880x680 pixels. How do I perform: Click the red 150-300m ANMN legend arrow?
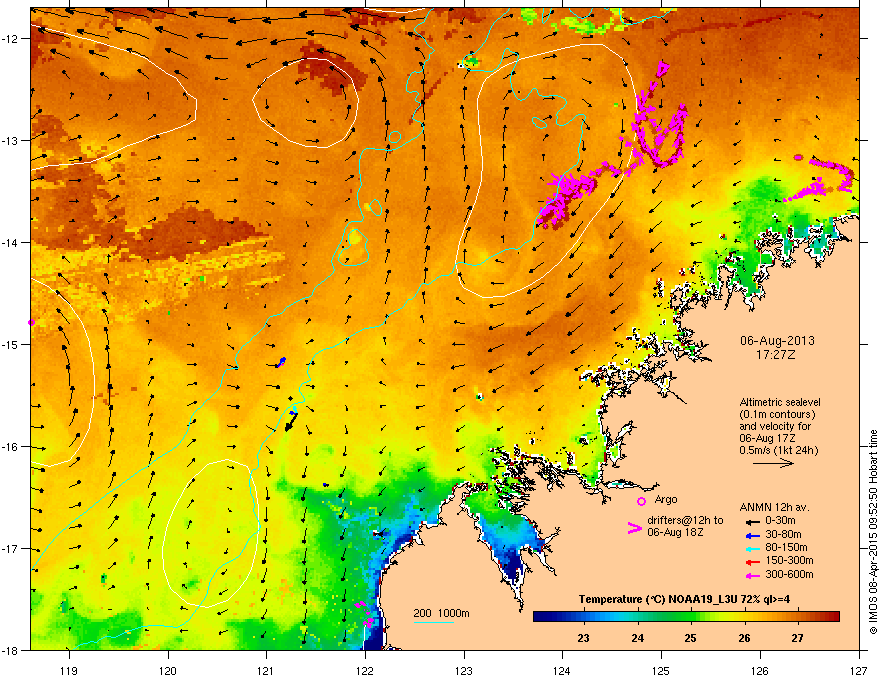[x=752, y=562]
